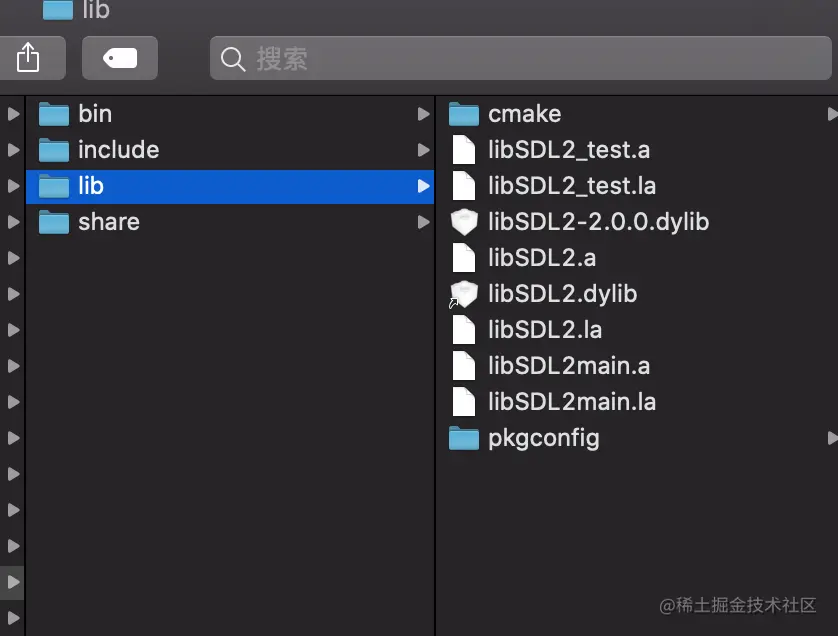Select the include folder
Screen dimensions: 838x636
pyautogui.click(x=230, y=150)
